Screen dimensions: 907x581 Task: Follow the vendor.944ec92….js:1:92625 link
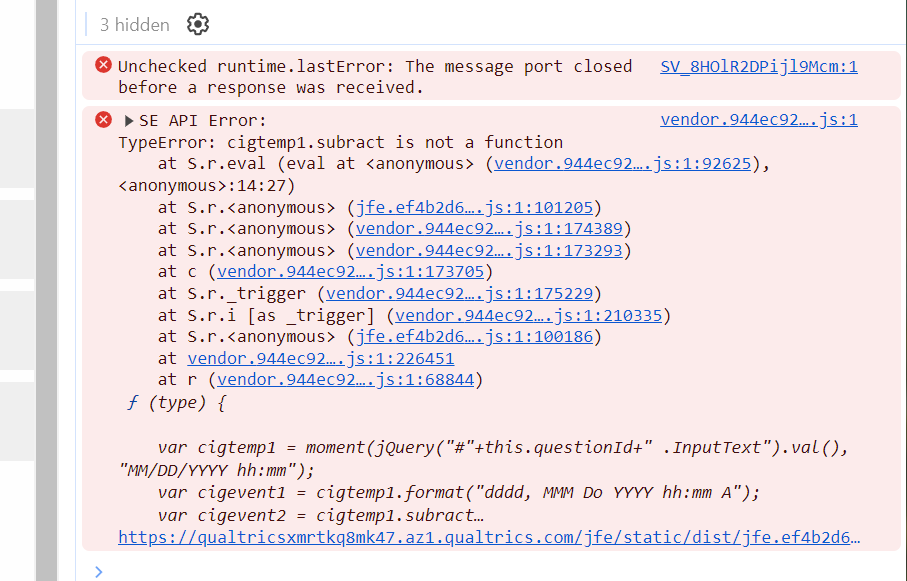tap(622, 164)
